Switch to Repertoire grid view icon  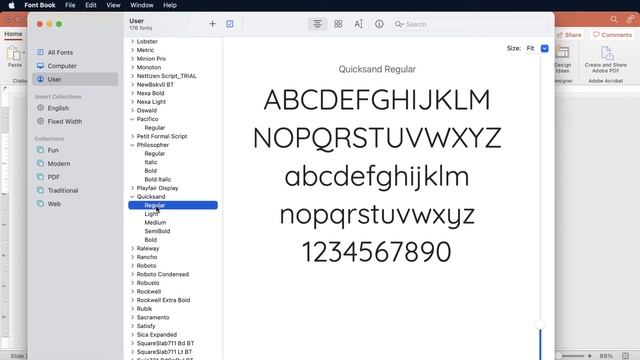coord(338,24)
